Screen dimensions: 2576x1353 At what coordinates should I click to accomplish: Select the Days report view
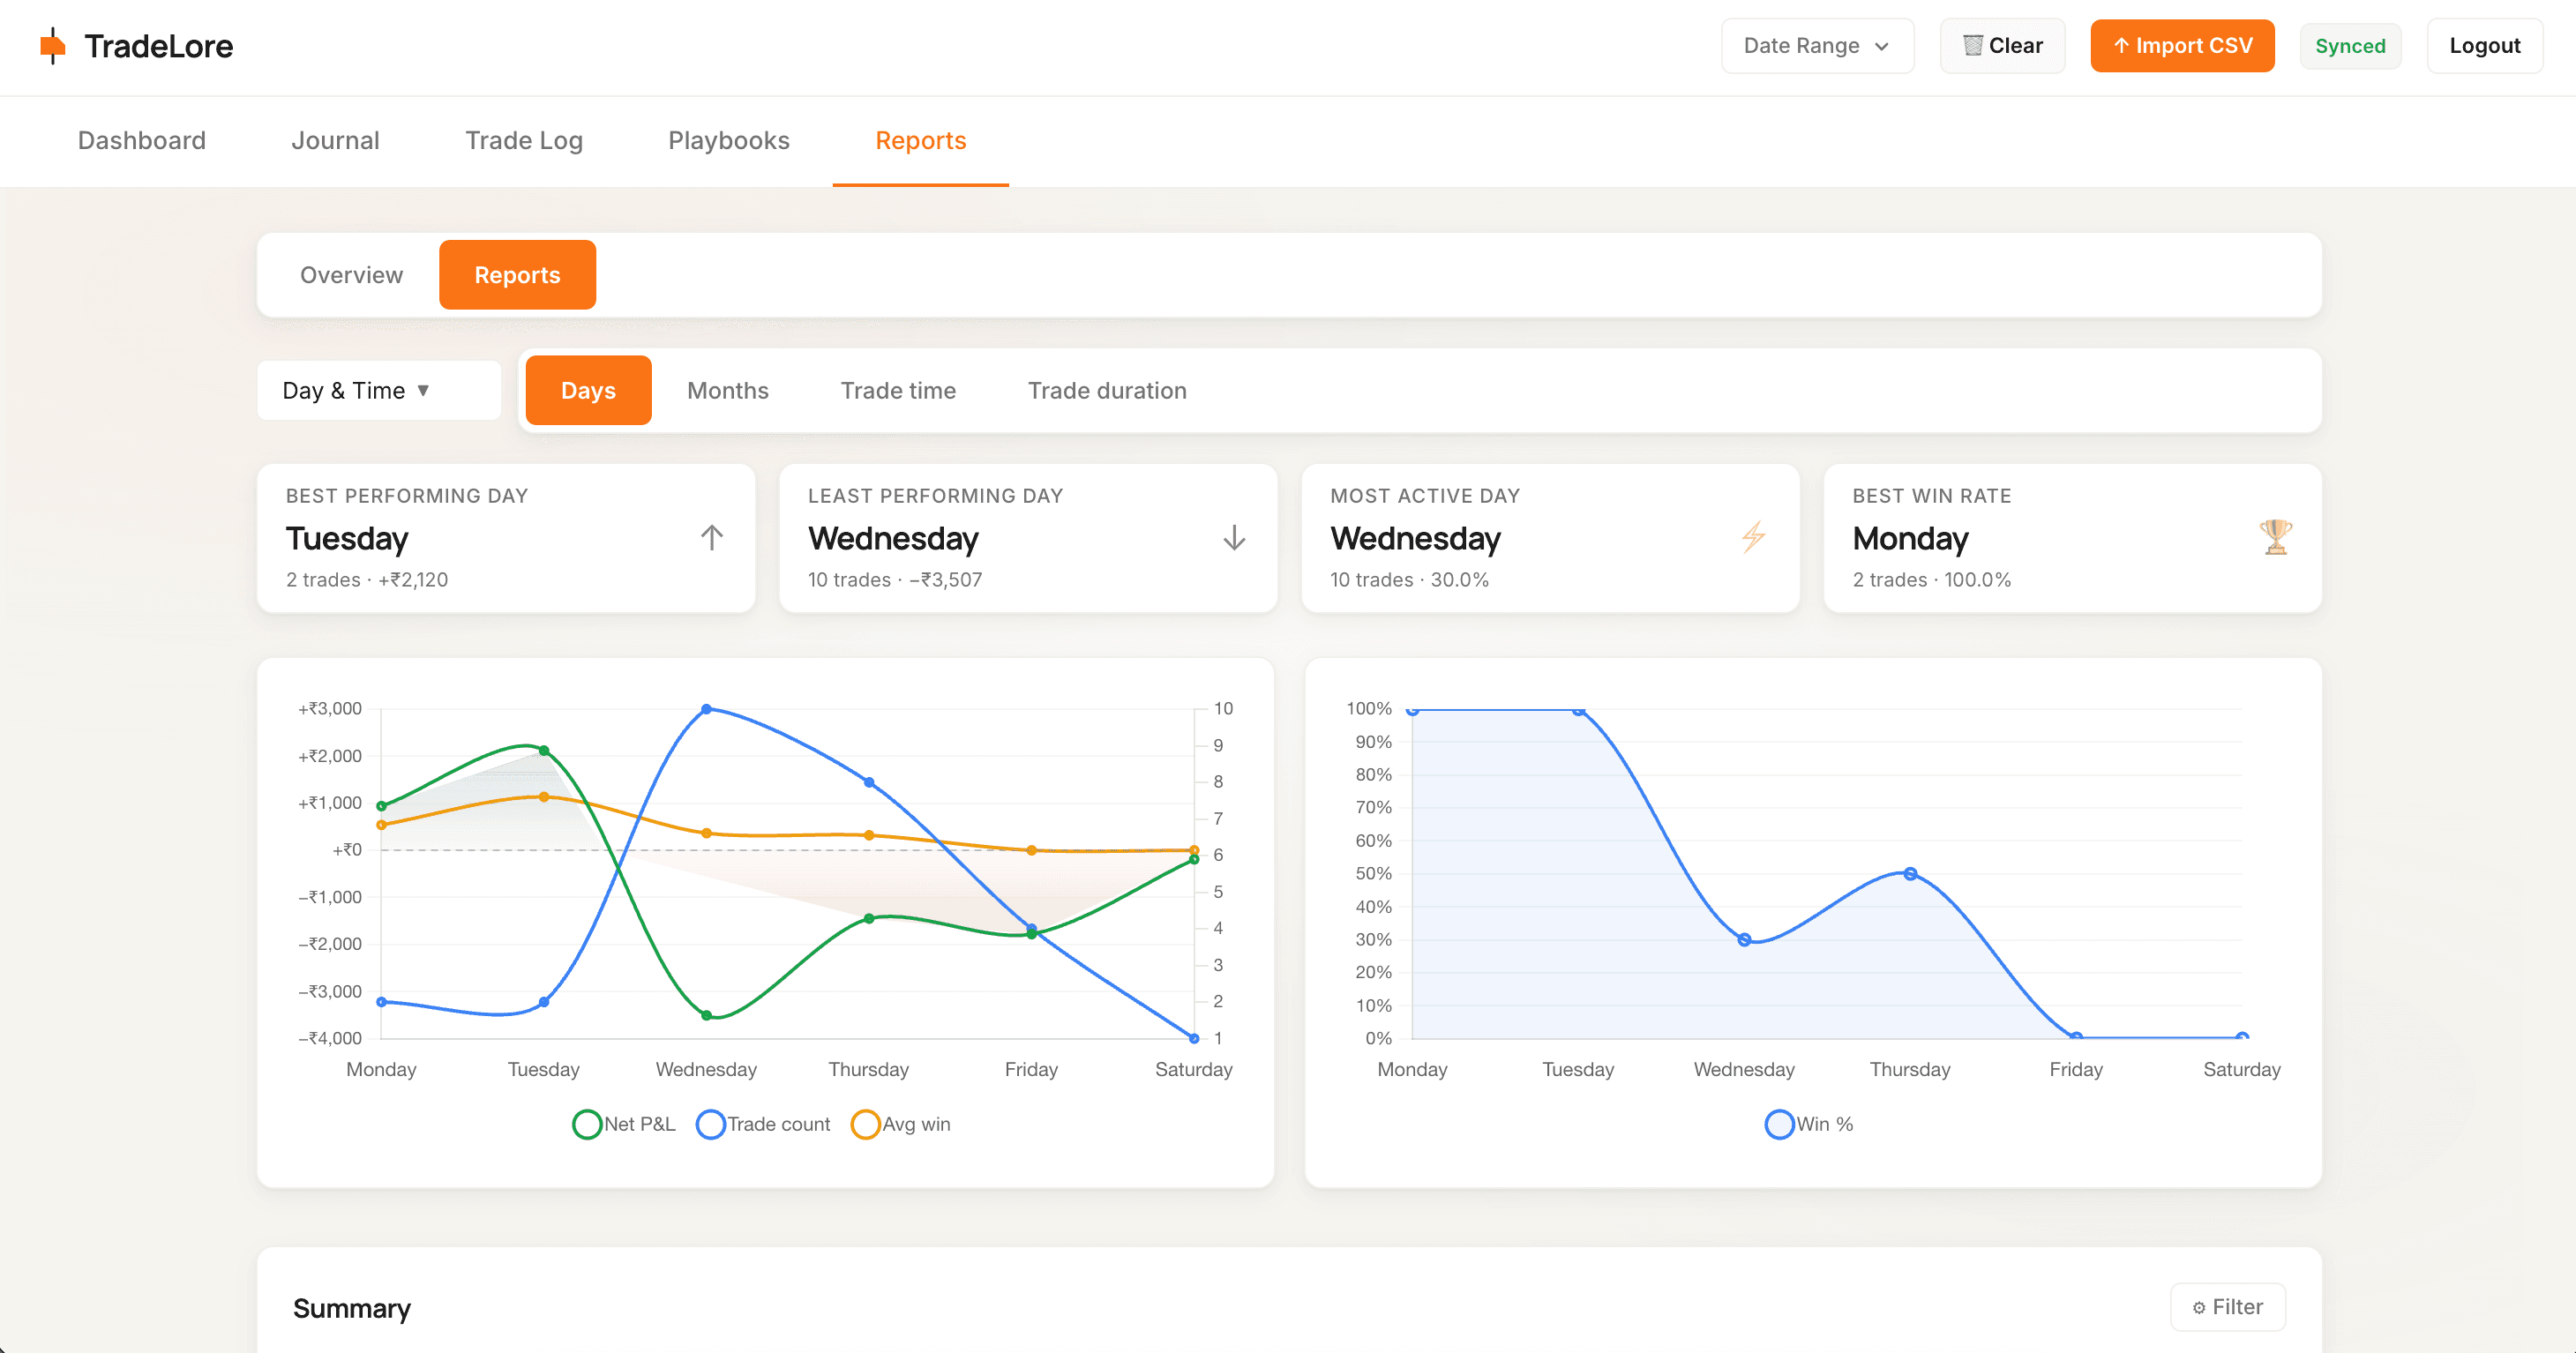(588, 390)
